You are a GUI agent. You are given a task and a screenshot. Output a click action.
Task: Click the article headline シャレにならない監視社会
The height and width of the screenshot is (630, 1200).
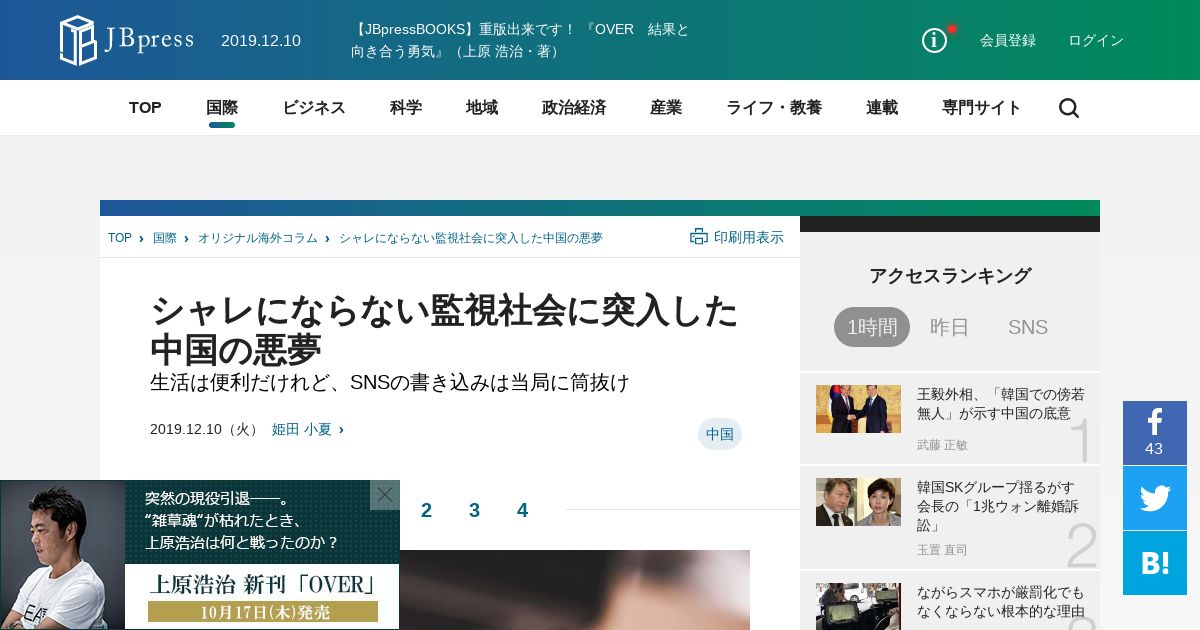tap(444, 331)
